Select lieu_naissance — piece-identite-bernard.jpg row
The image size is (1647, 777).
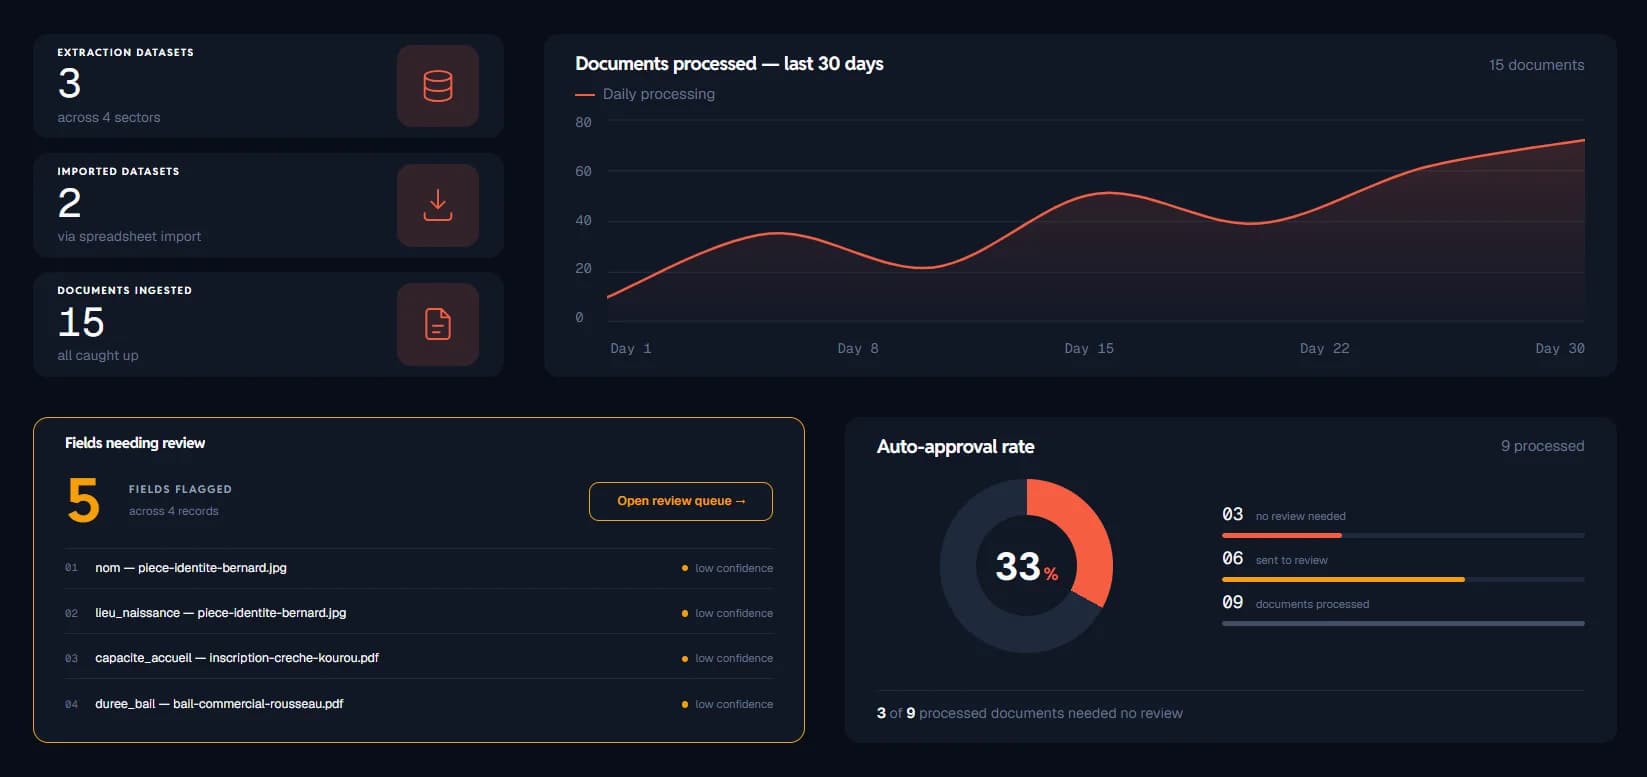pos(419,613)
